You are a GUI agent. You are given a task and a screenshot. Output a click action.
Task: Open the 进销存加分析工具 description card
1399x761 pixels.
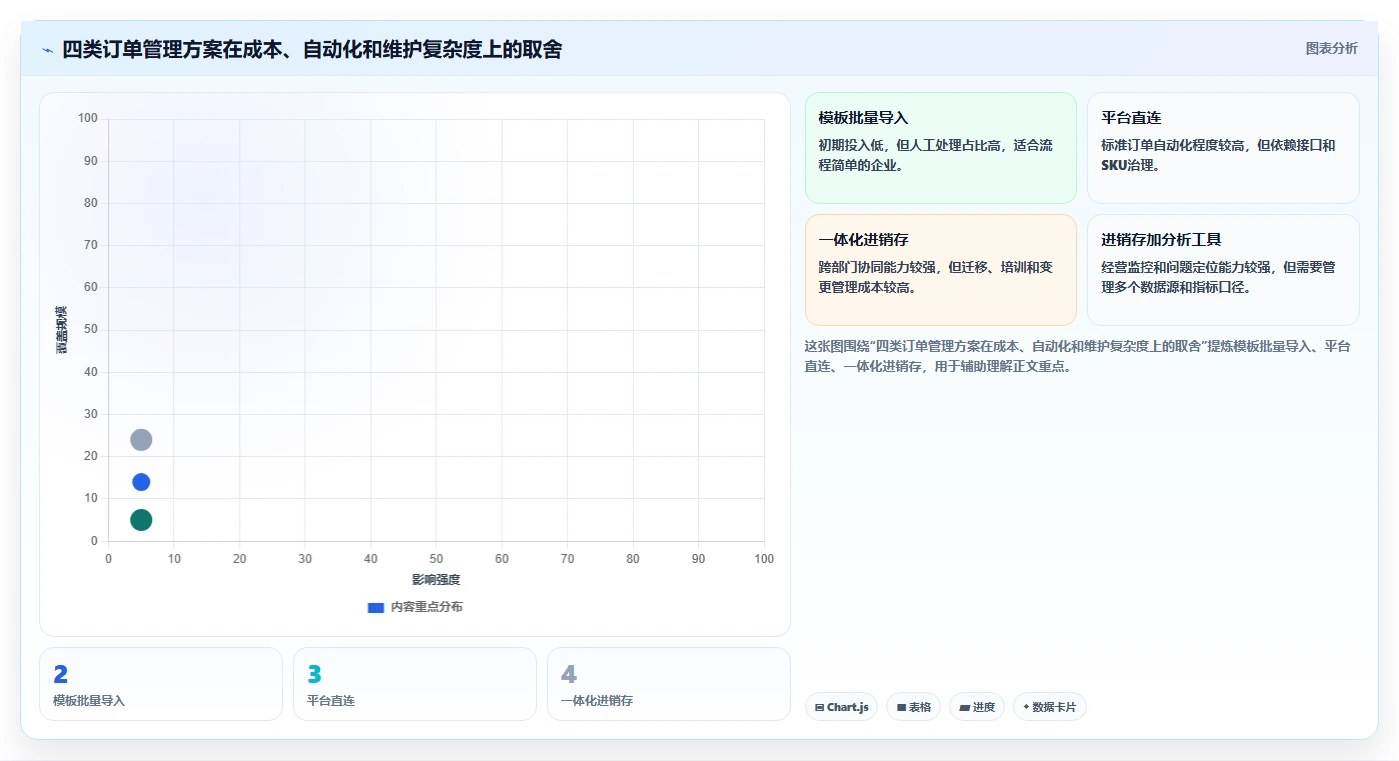click(x=1223, y=270)
